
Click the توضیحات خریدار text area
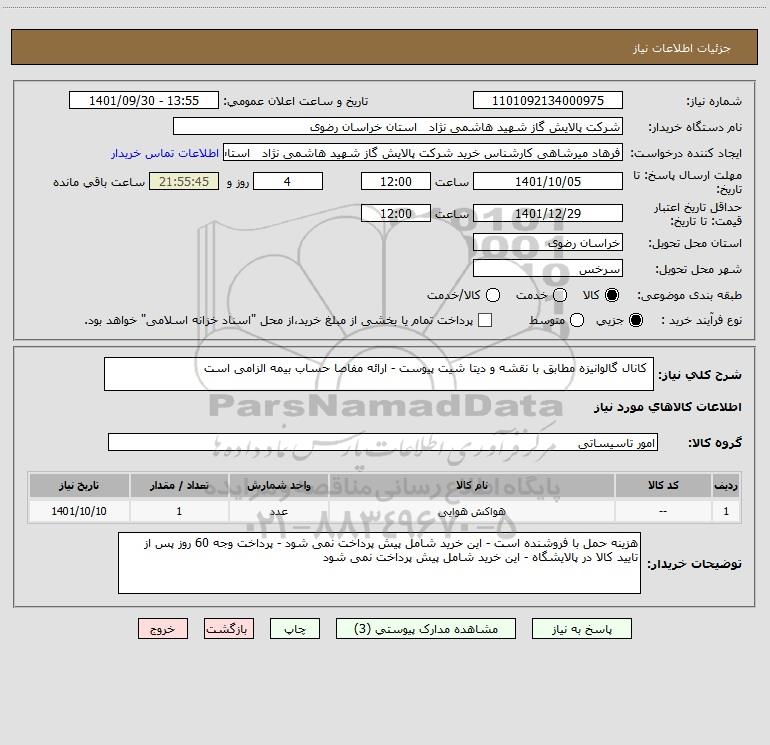click(x=379, y=563)
